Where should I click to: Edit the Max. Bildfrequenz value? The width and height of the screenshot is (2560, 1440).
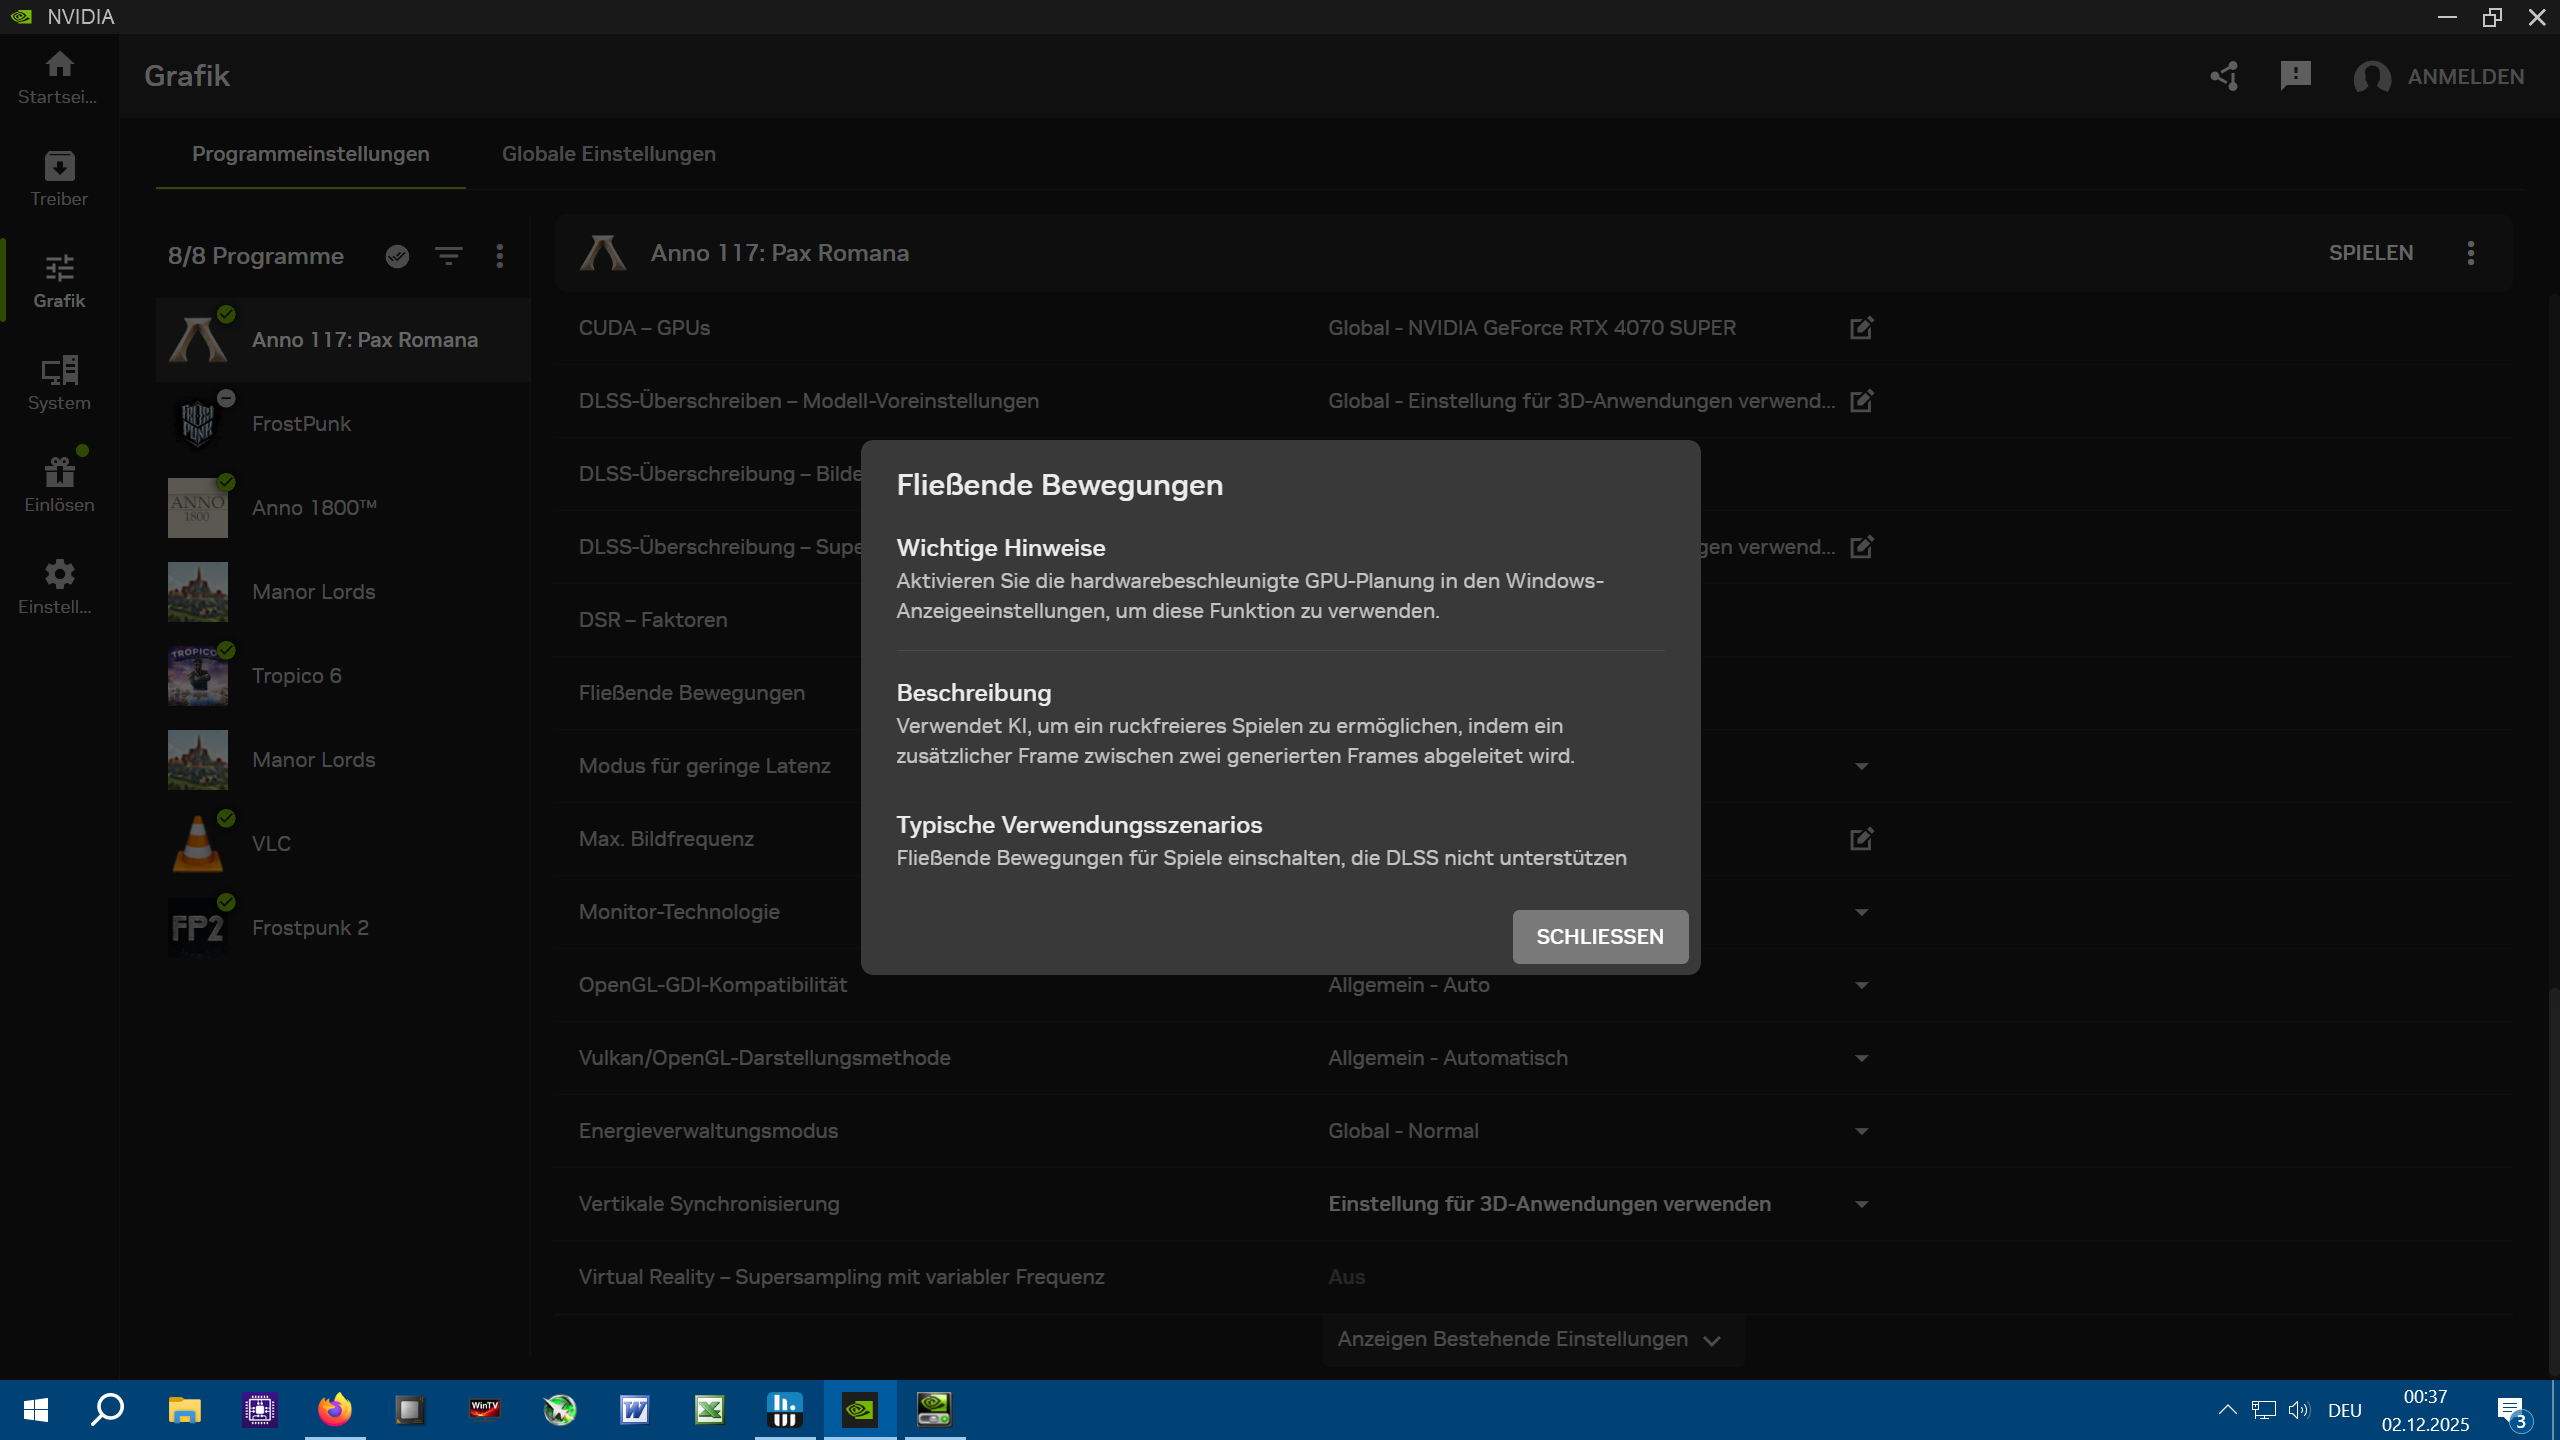coord(1861,839)
